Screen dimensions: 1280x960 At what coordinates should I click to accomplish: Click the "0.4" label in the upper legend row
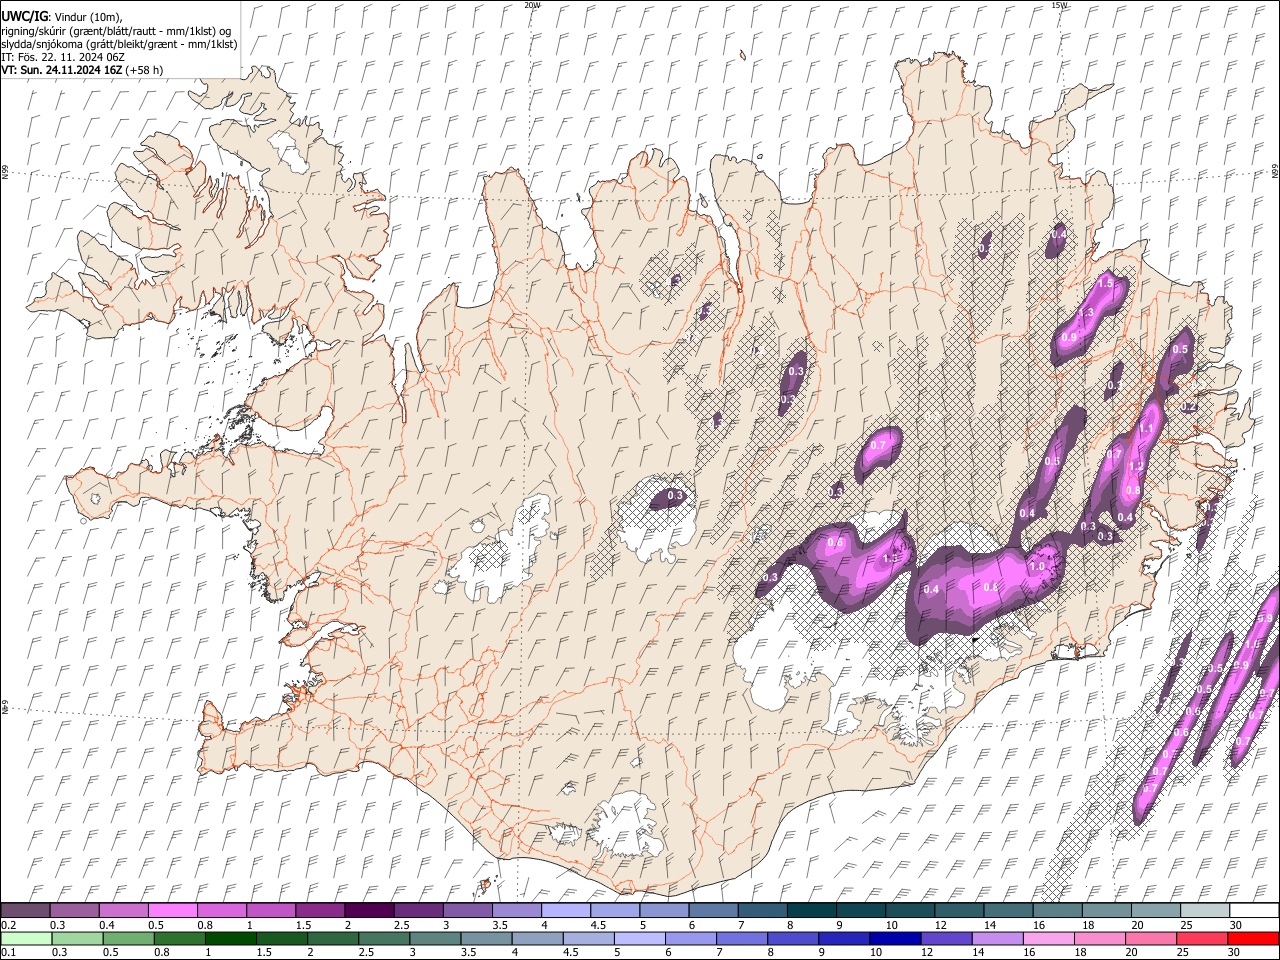(107, 925)
